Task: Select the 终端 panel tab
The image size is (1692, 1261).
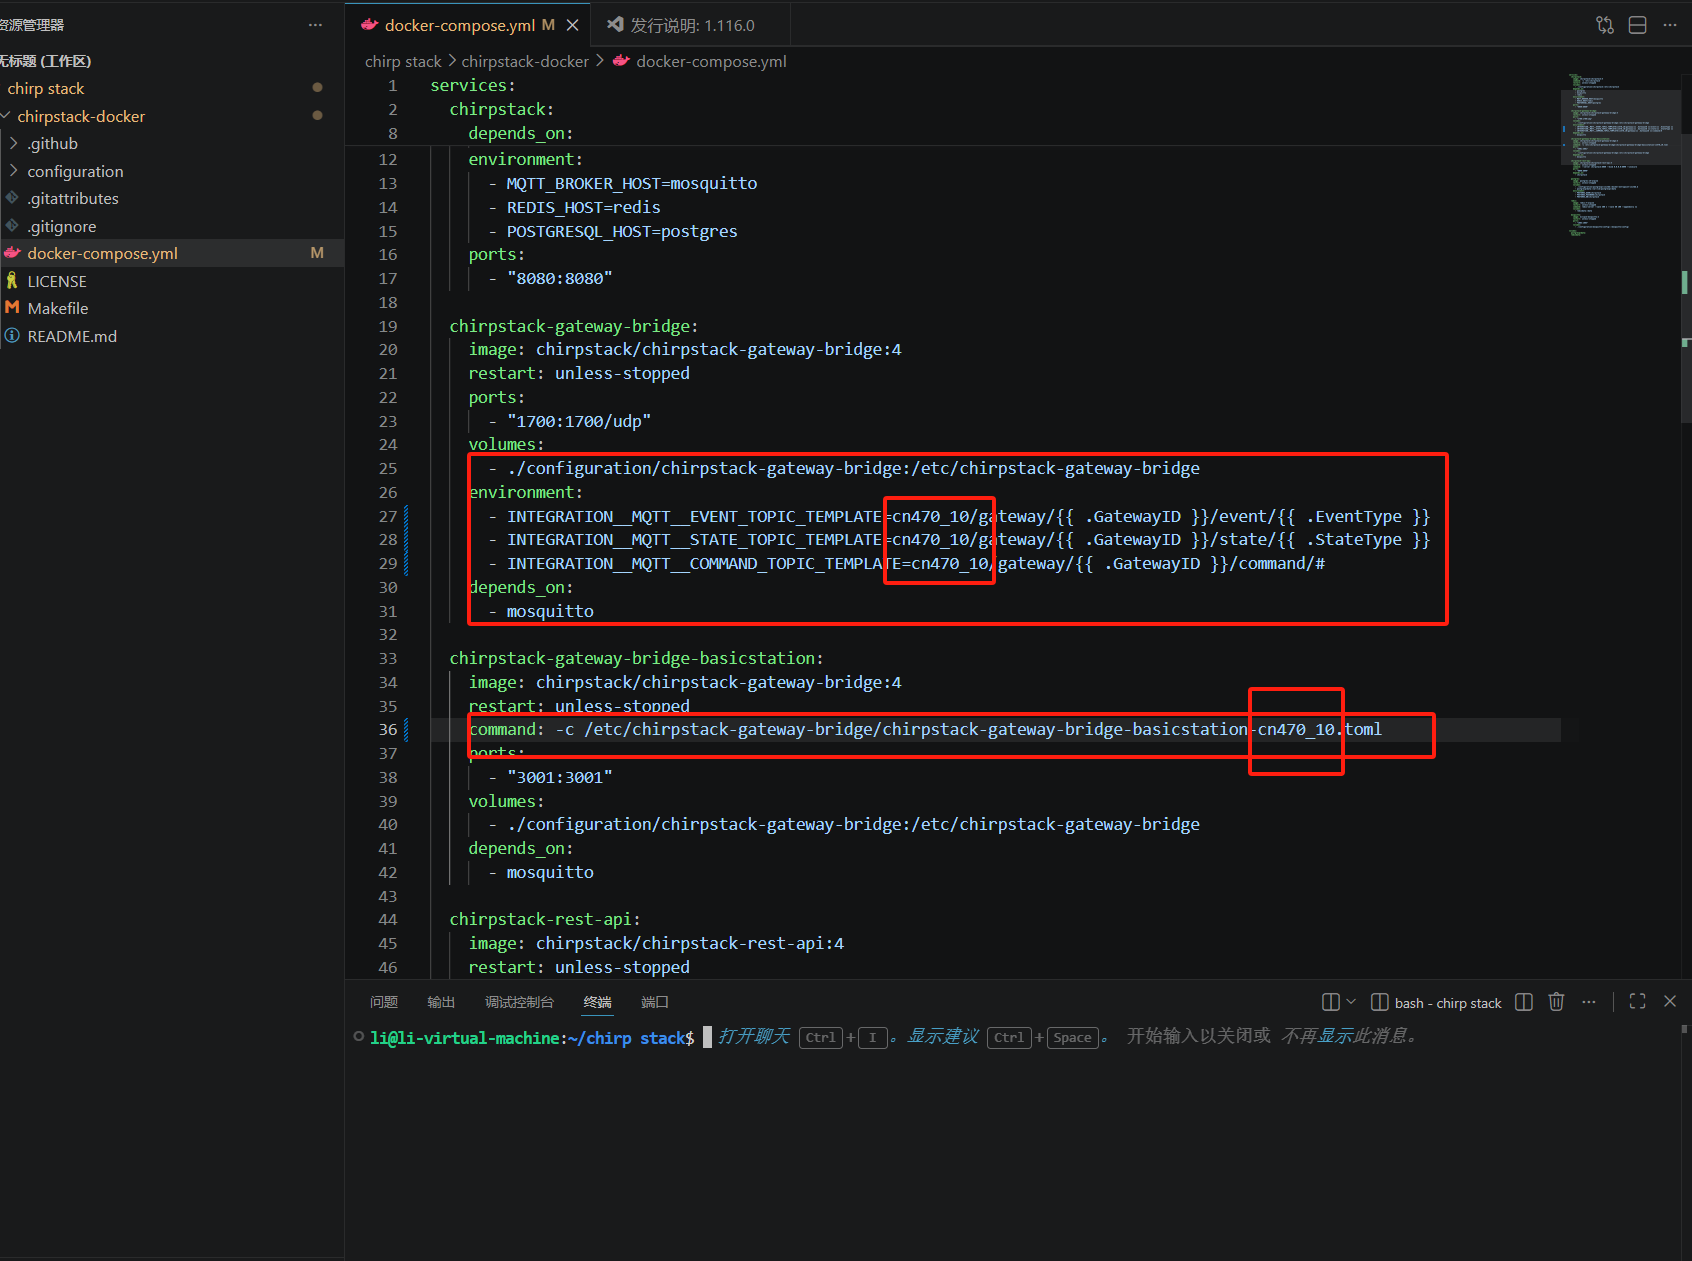Action: 598,1002
